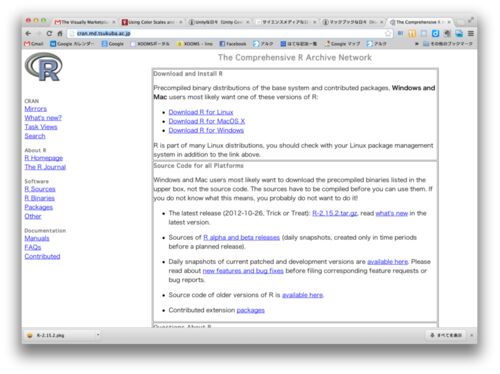Close the downloads bar
The width and height of the screenshot is (500, 374).
(x=471, y=335)
